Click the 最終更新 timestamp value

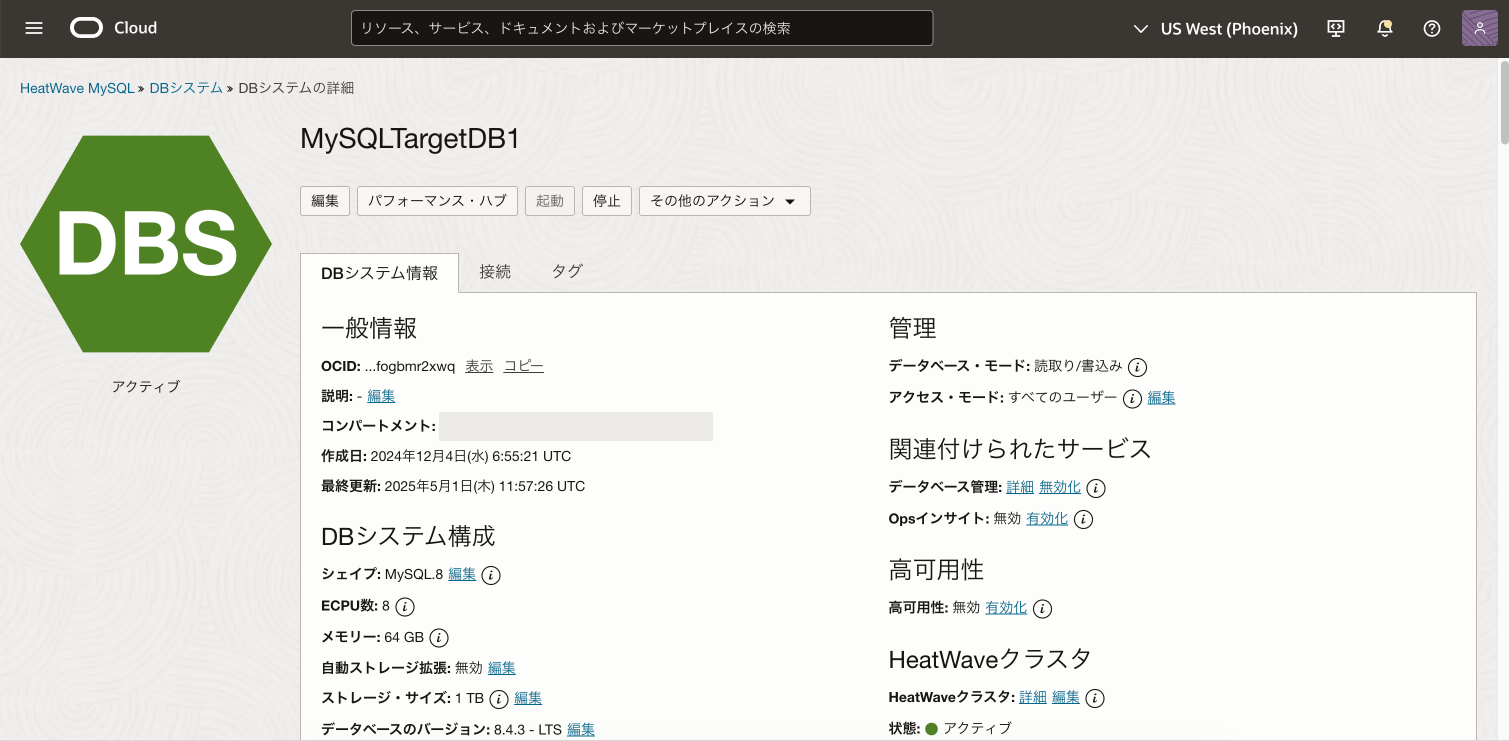482,486
